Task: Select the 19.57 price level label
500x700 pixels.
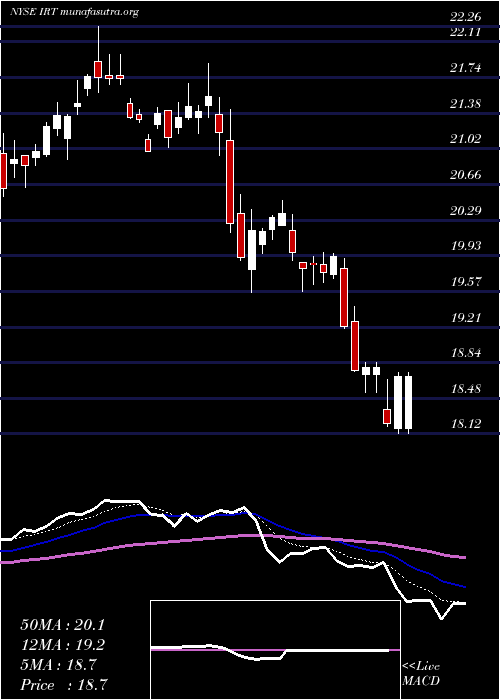Action: (465, 282)
